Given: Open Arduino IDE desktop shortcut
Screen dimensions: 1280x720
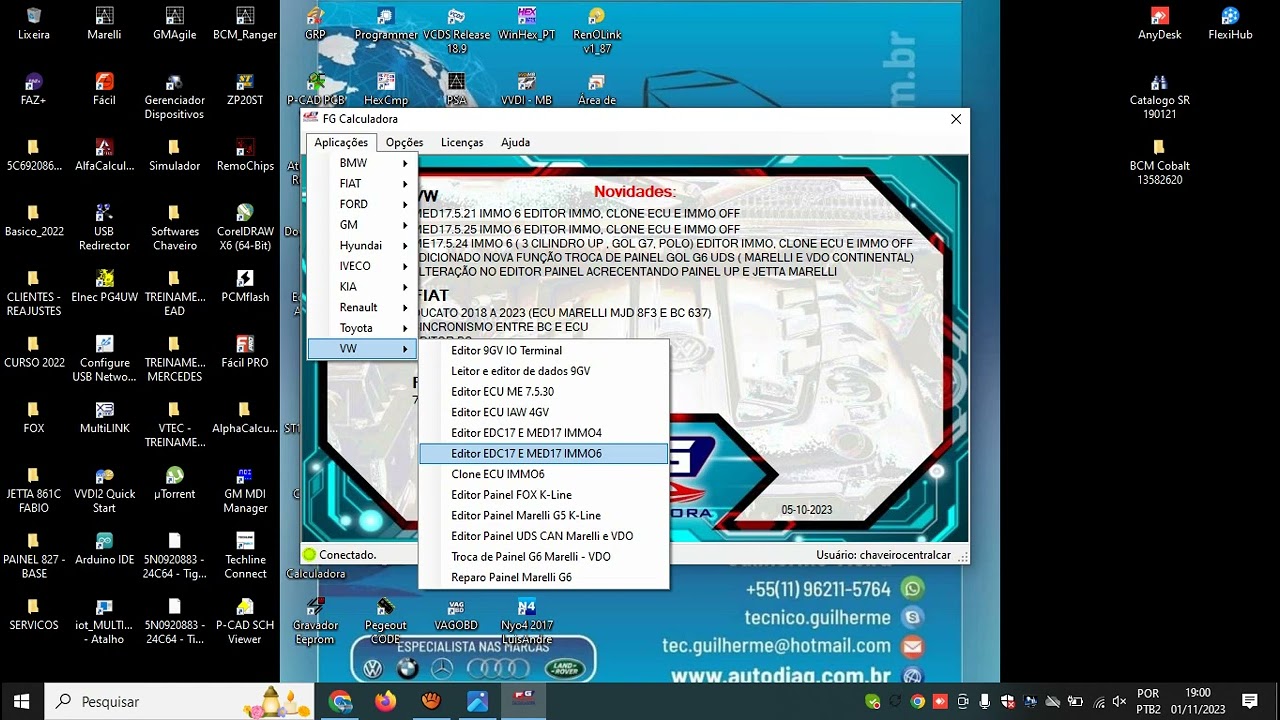Looking at the screenshot, I should click(104, 549).
